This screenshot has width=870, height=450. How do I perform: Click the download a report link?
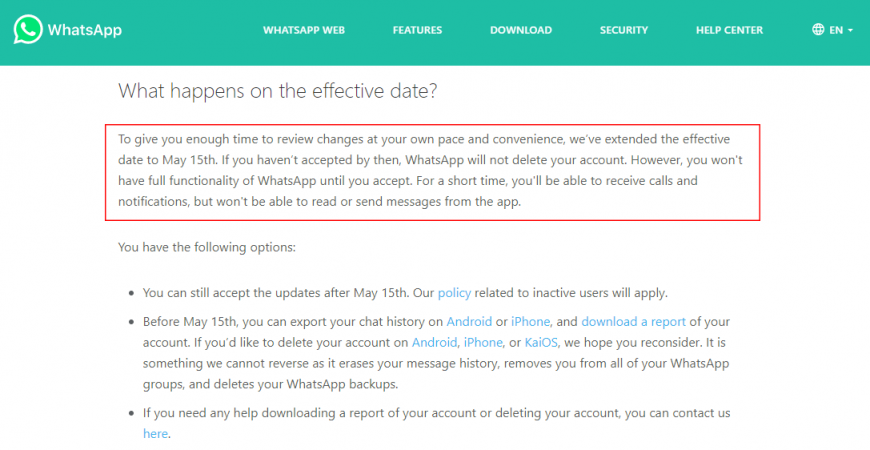click(633, 322)
